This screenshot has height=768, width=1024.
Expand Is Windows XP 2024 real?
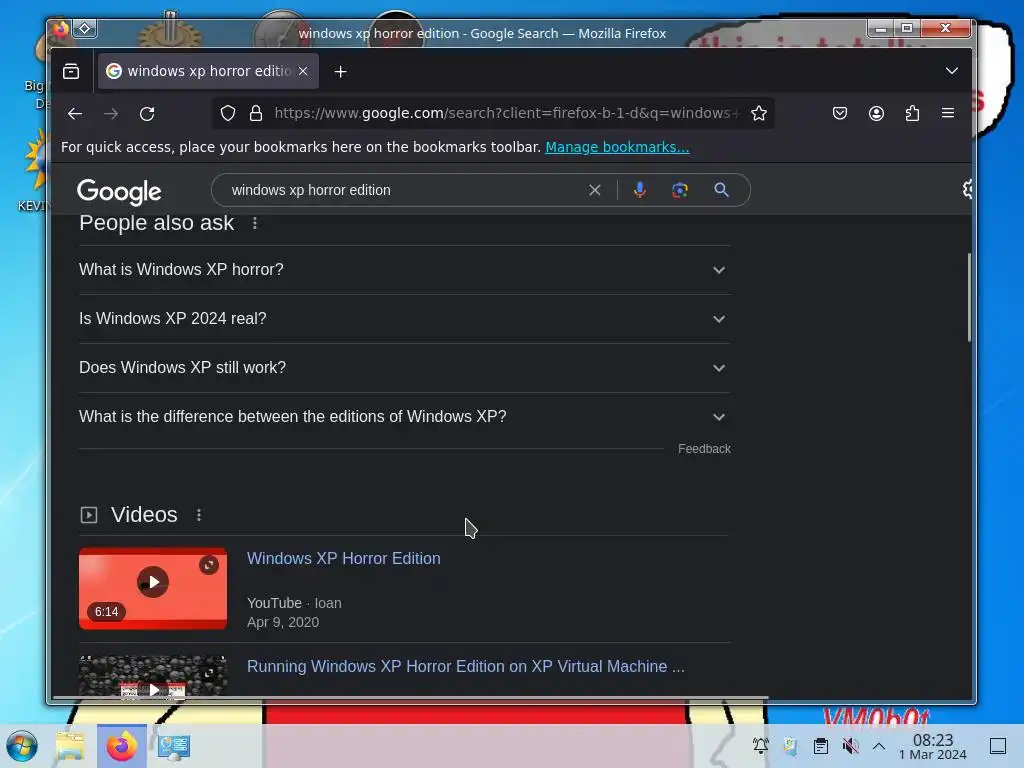point(404,319)
